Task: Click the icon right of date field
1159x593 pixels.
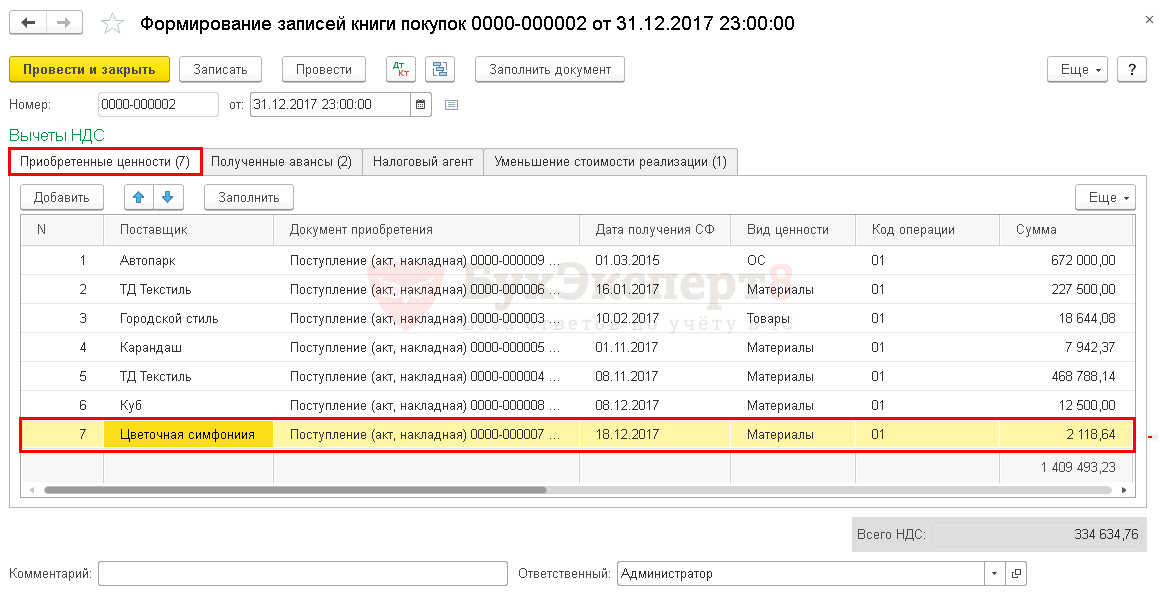Action: (451, 104)
